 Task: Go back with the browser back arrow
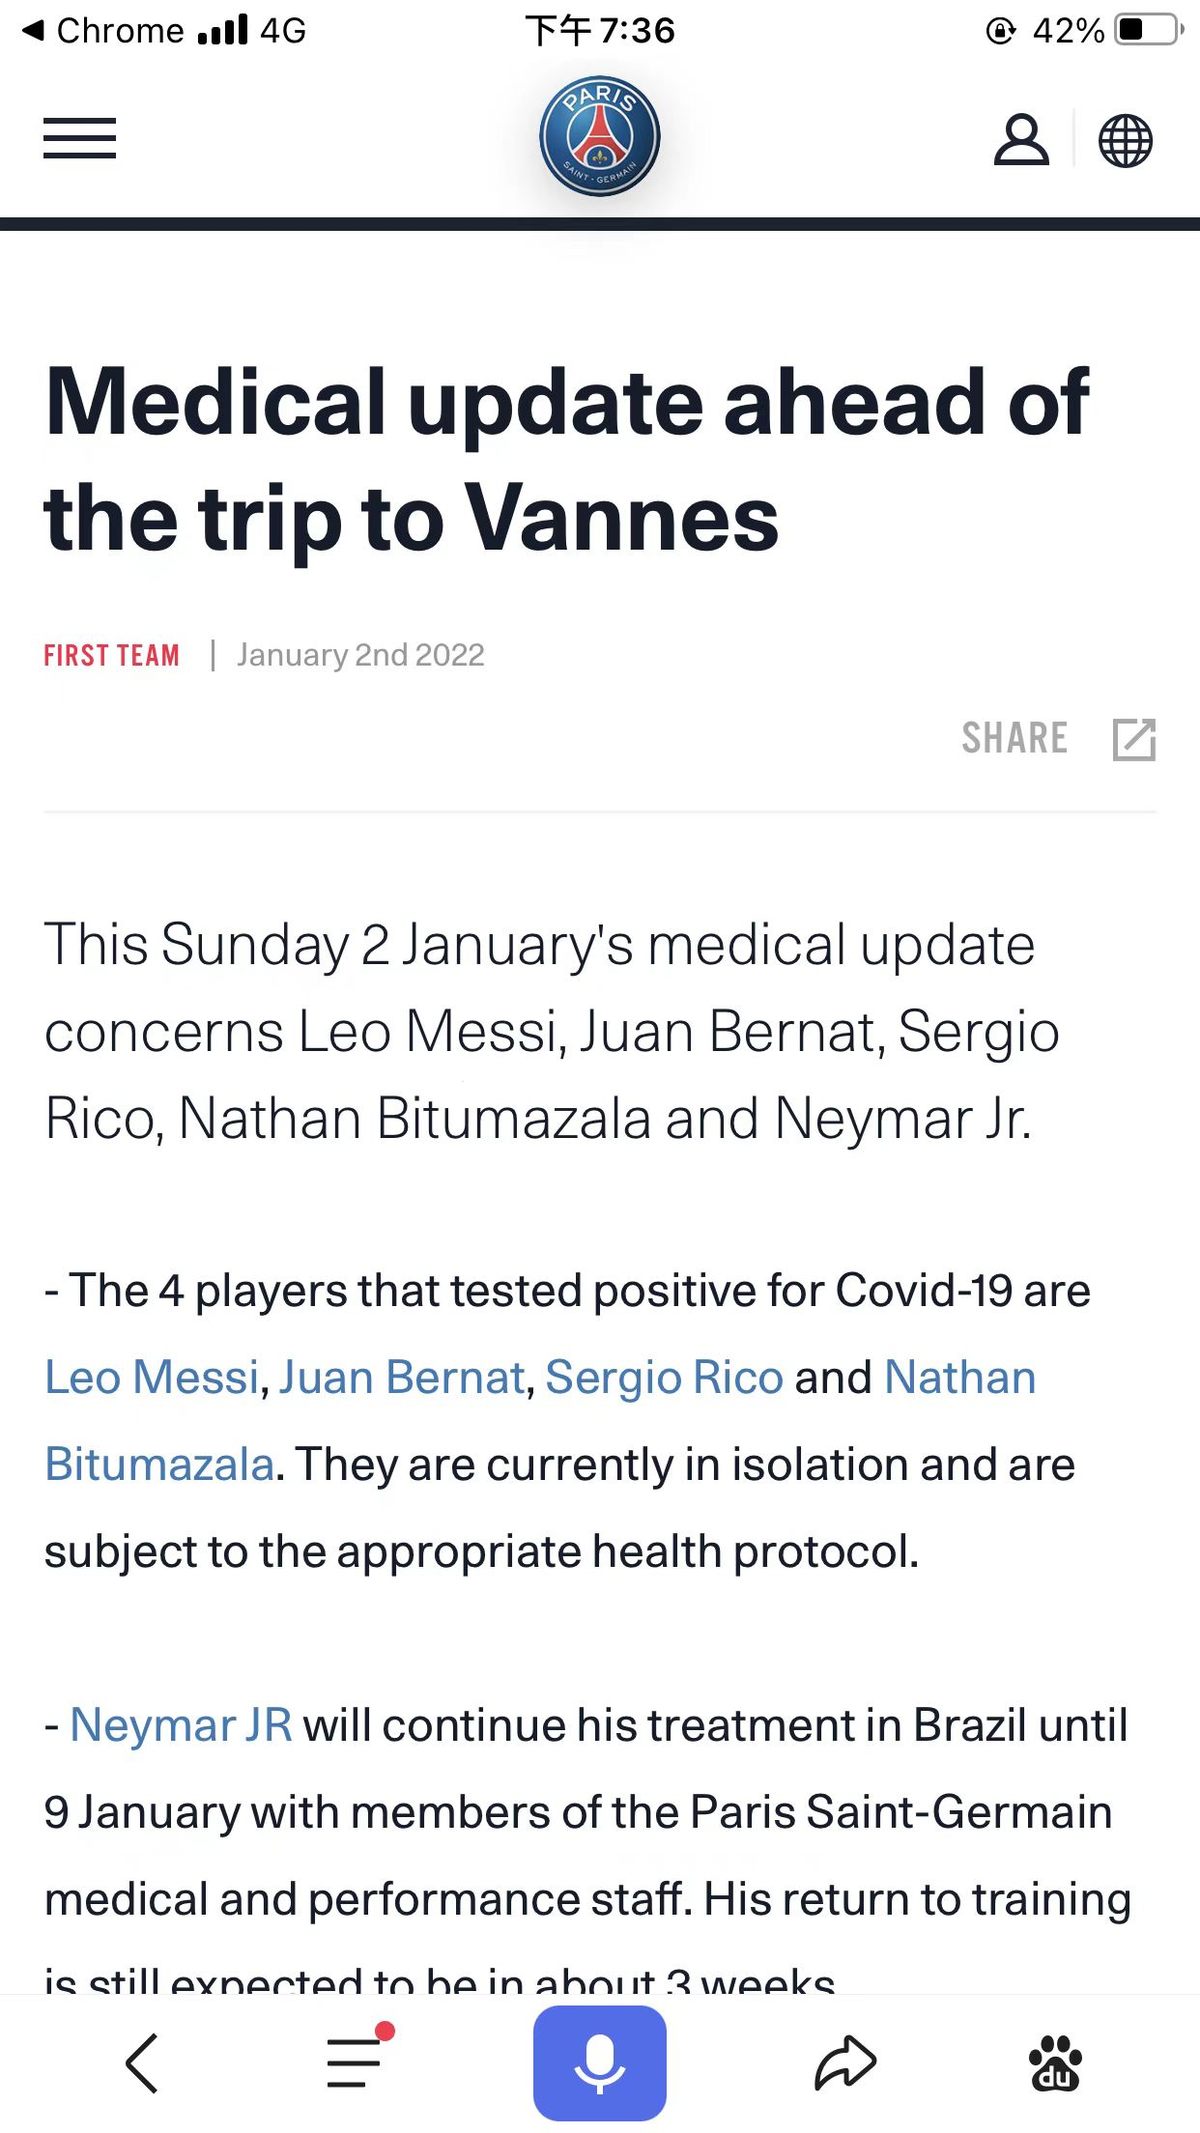coord(142,2063)
